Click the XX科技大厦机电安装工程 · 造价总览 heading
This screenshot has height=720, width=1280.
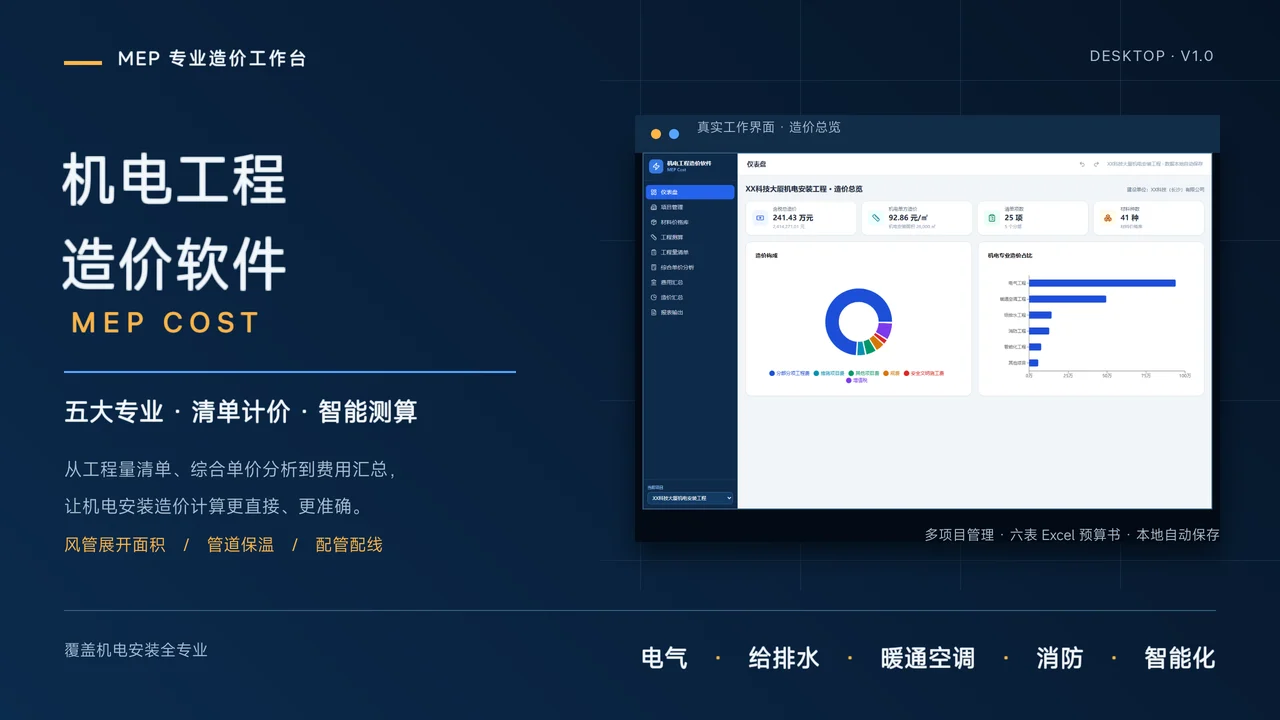click(804, 189)
